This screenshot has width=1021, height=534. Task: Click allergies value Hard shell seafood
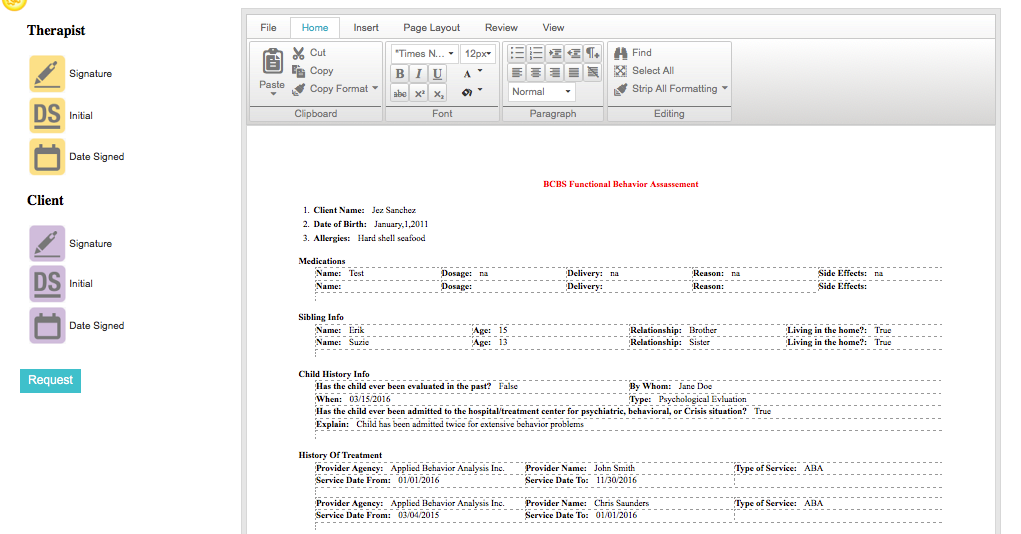pyautogui.click(x=391, y=238)
